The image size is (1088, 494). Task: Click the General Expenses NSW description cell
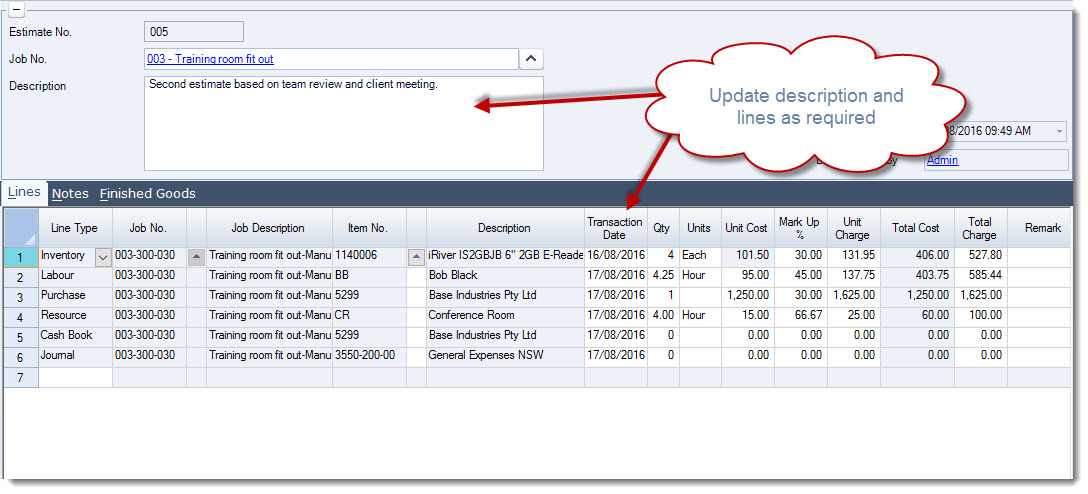[505, 356]
